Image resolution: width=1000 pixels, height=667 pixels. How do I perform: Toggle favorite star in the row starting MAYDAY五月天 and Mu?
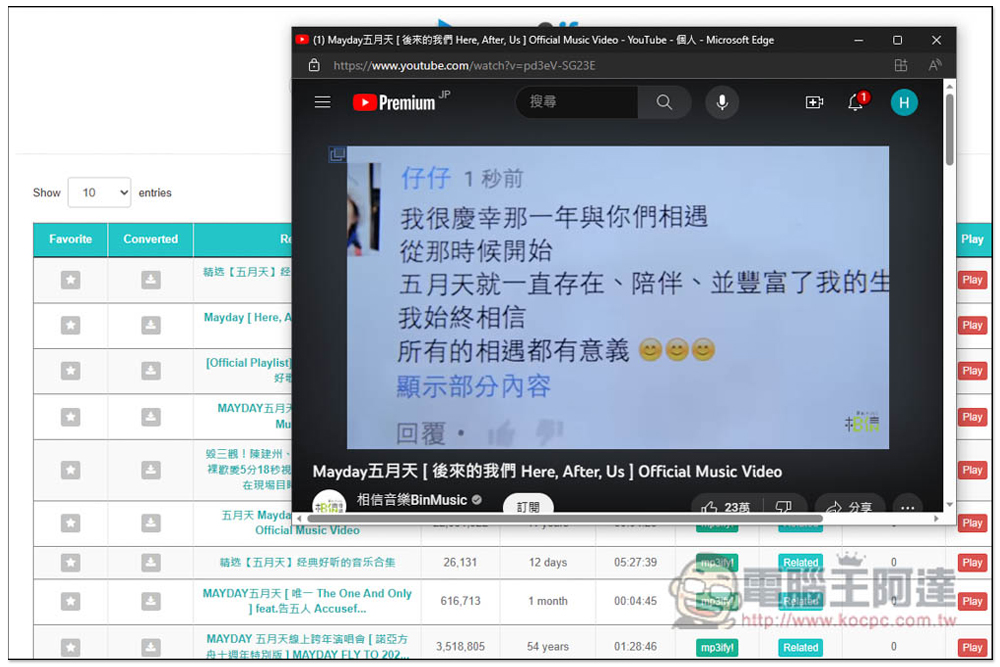70,417
